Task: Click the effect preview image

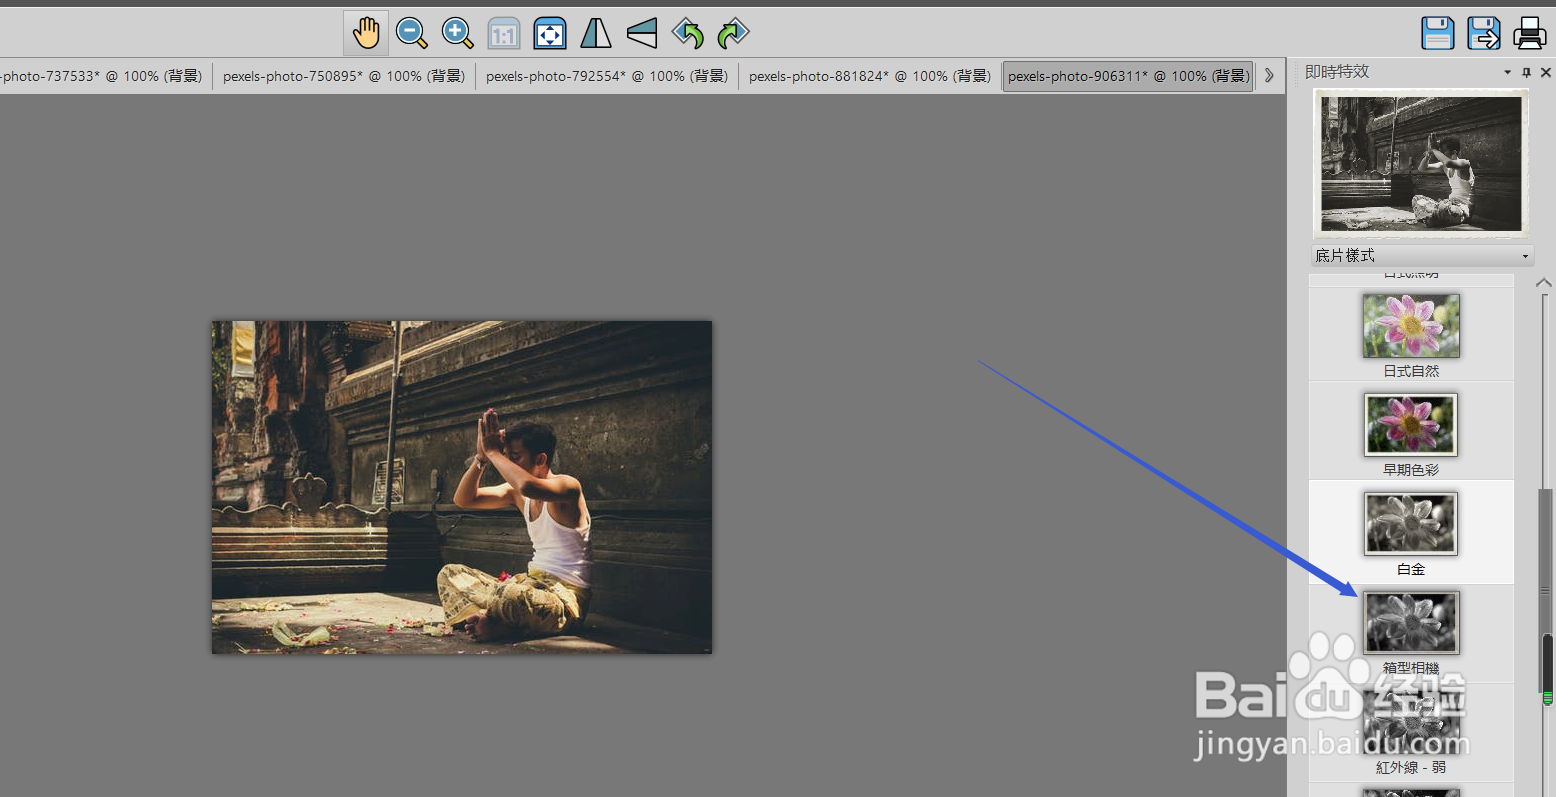Action: (1421, 163)
